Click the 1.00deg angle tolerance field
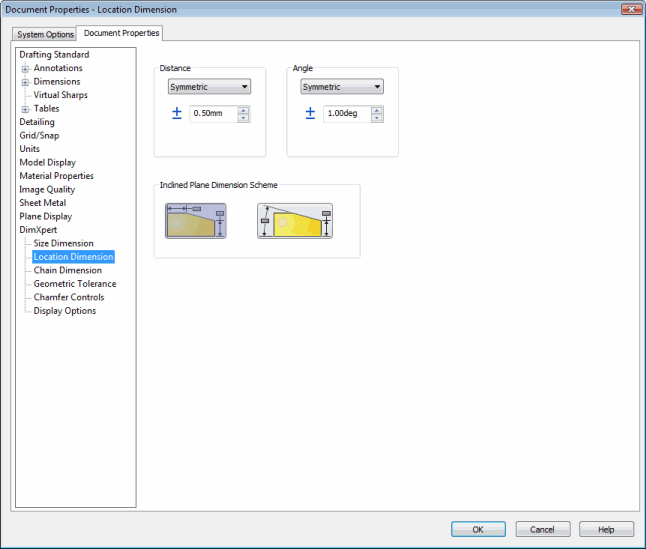The image size is (646, 549). (x=347, y=113)
